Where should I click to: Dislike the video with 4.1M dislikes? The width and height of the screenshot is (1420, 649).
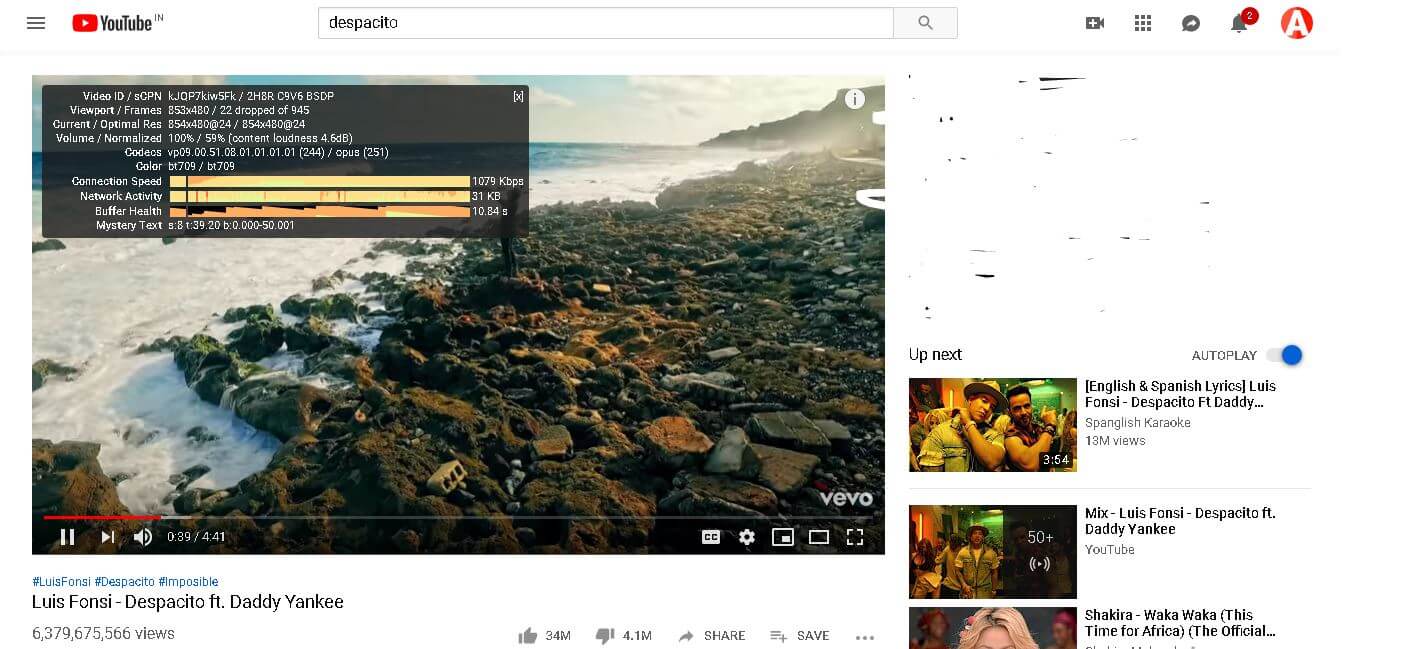point(623,636)
